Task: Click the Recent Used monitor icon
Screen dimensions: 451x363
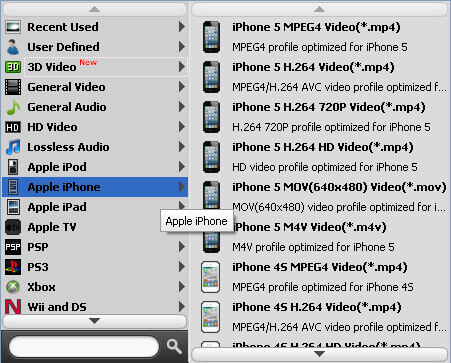Action: [13, 27]
